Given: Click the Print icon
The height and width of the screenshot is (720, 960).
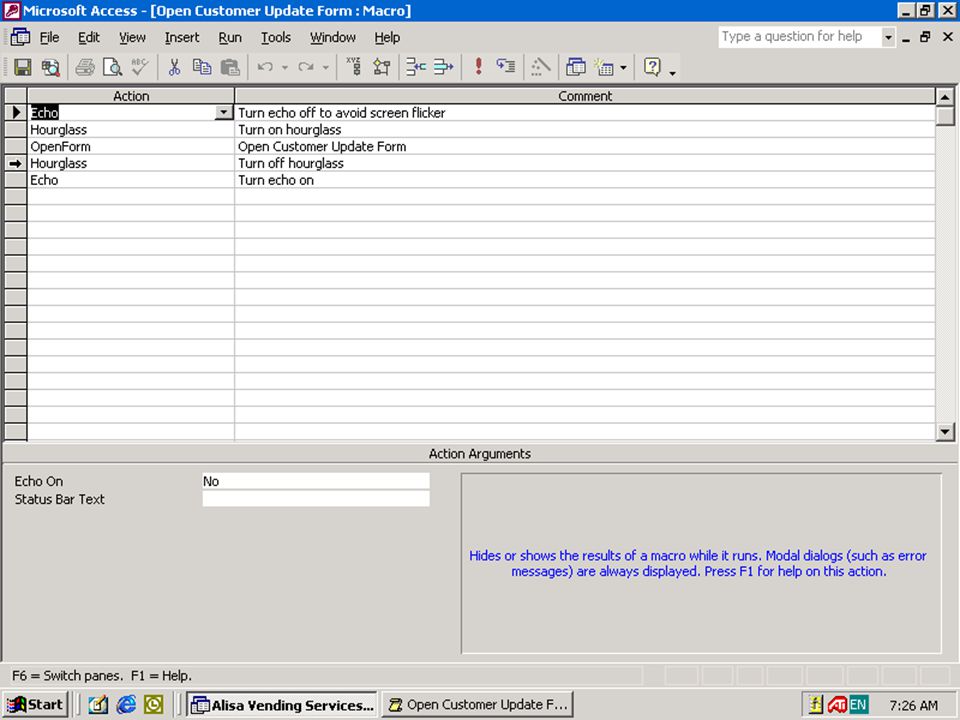Looking at the screenshot, I should [85, 67].
